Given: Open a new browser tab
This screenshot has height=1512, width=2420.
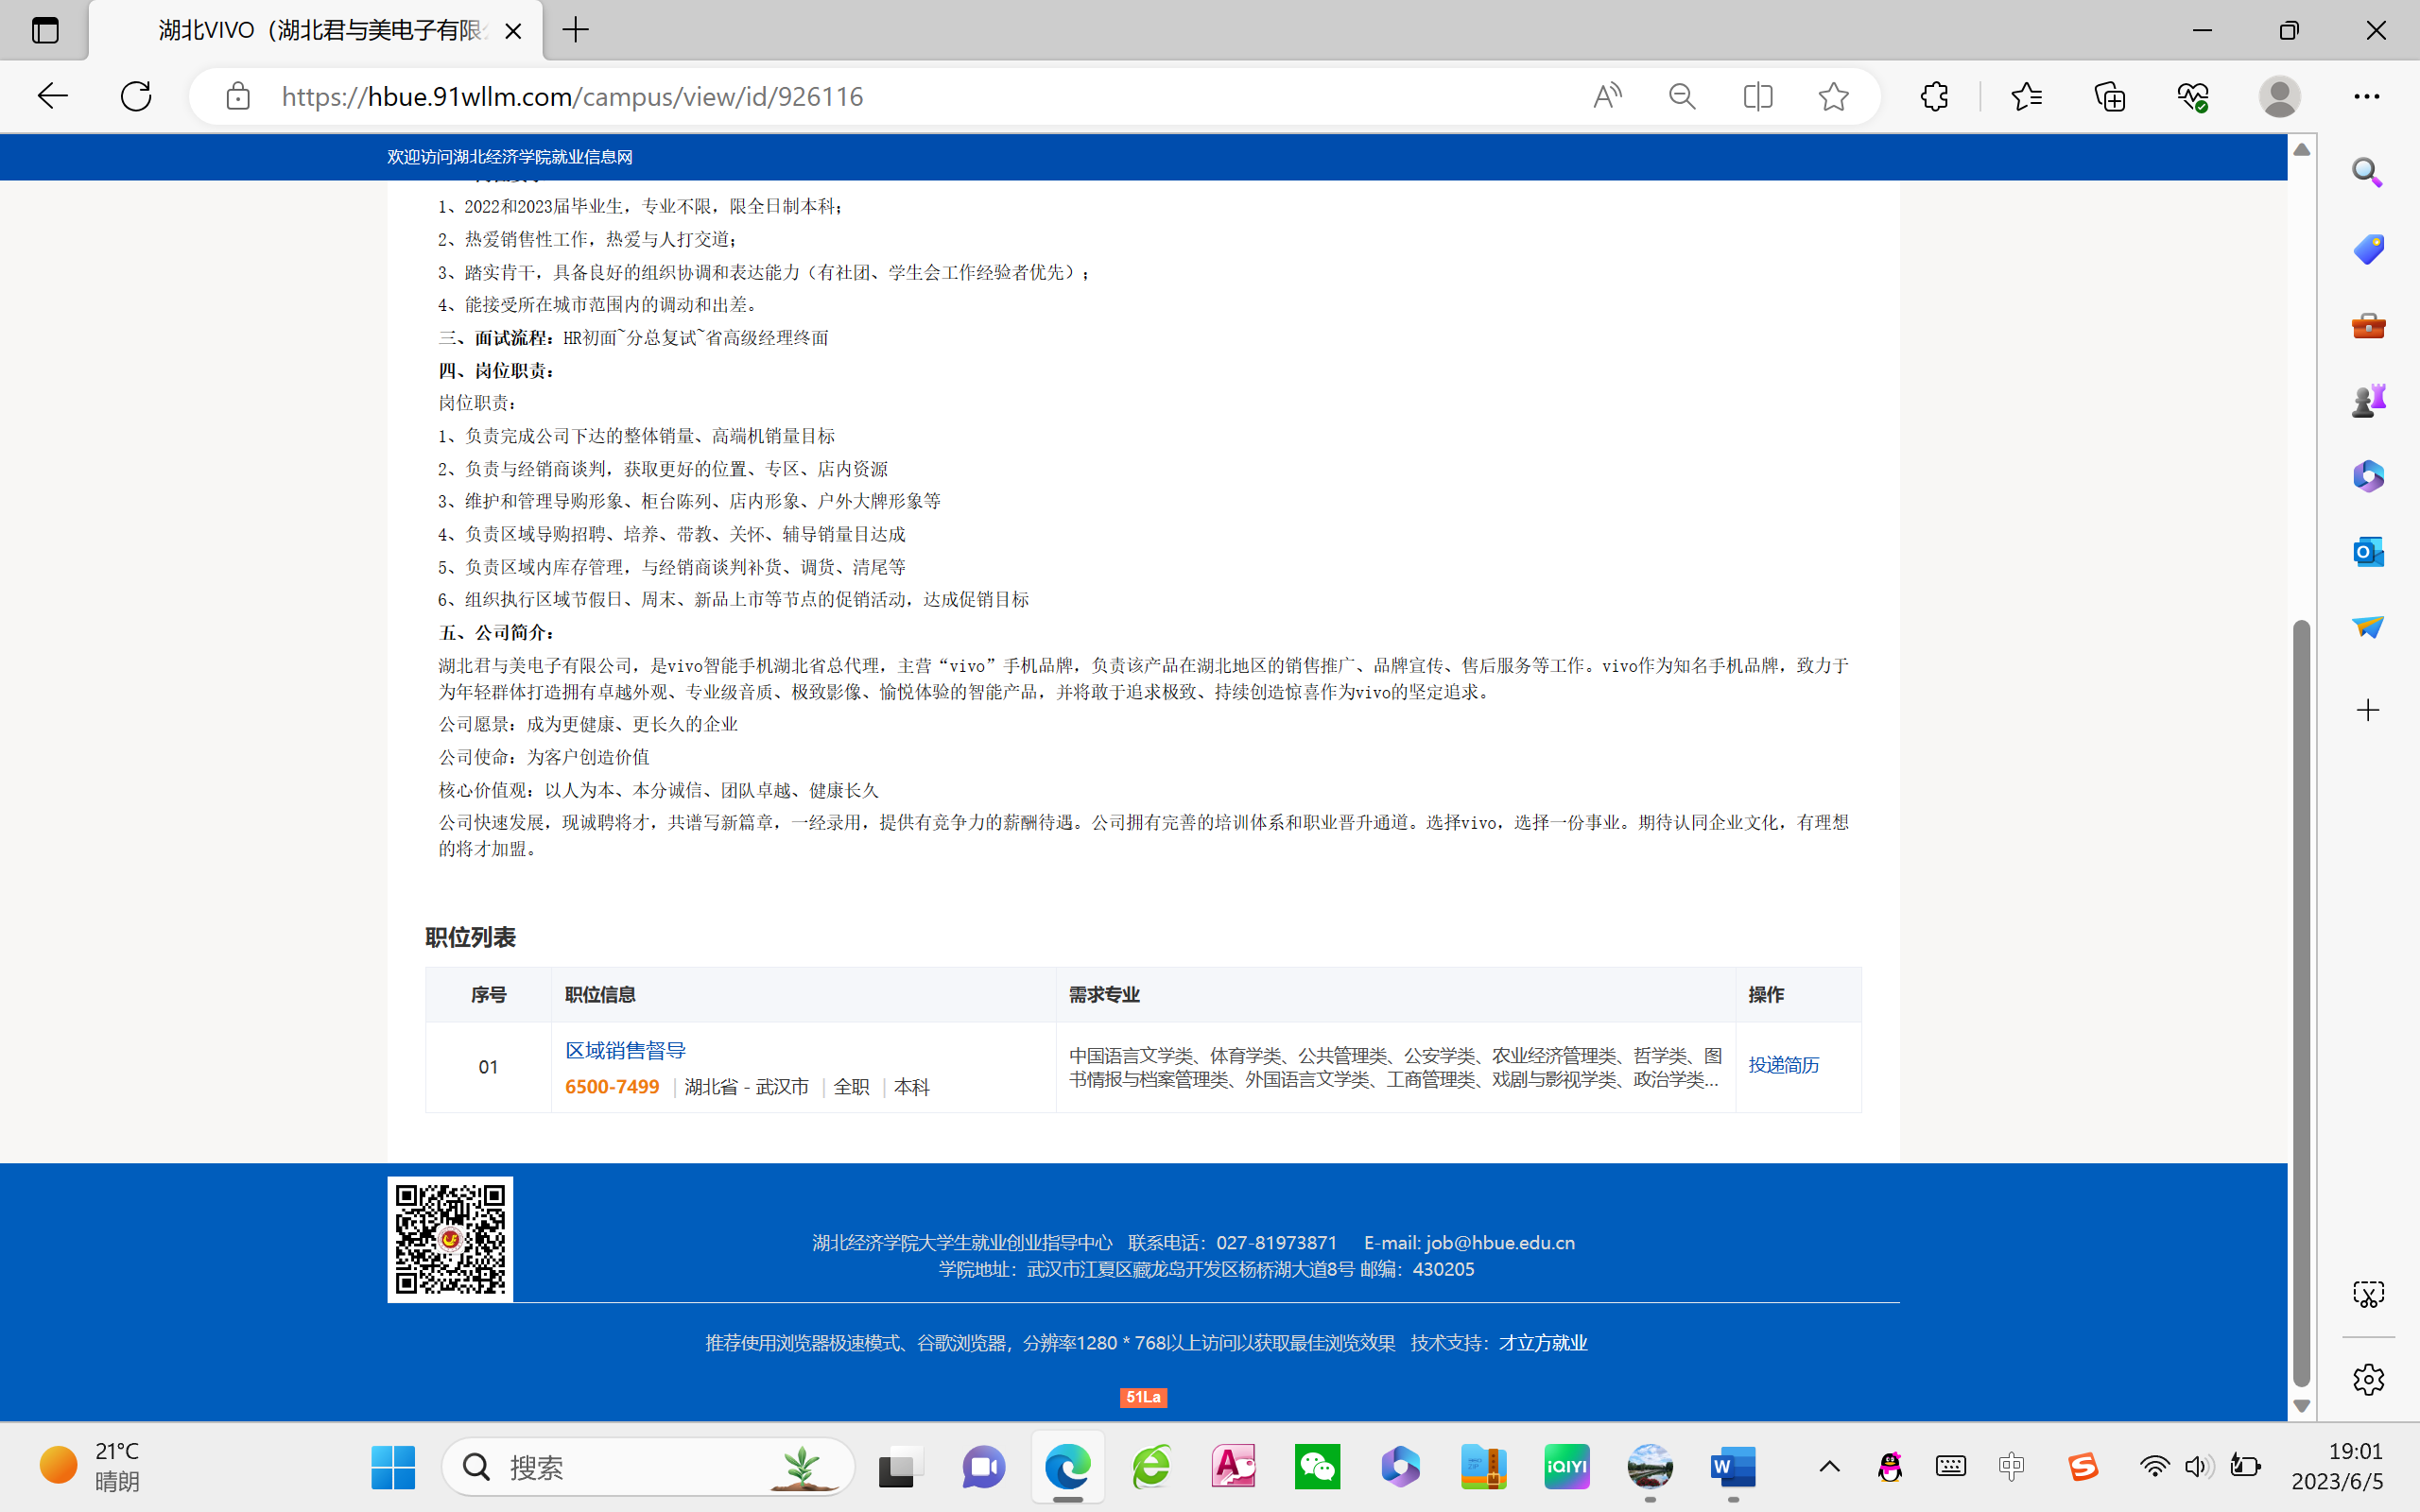Looking at the screenshot, I should (576, 30).
